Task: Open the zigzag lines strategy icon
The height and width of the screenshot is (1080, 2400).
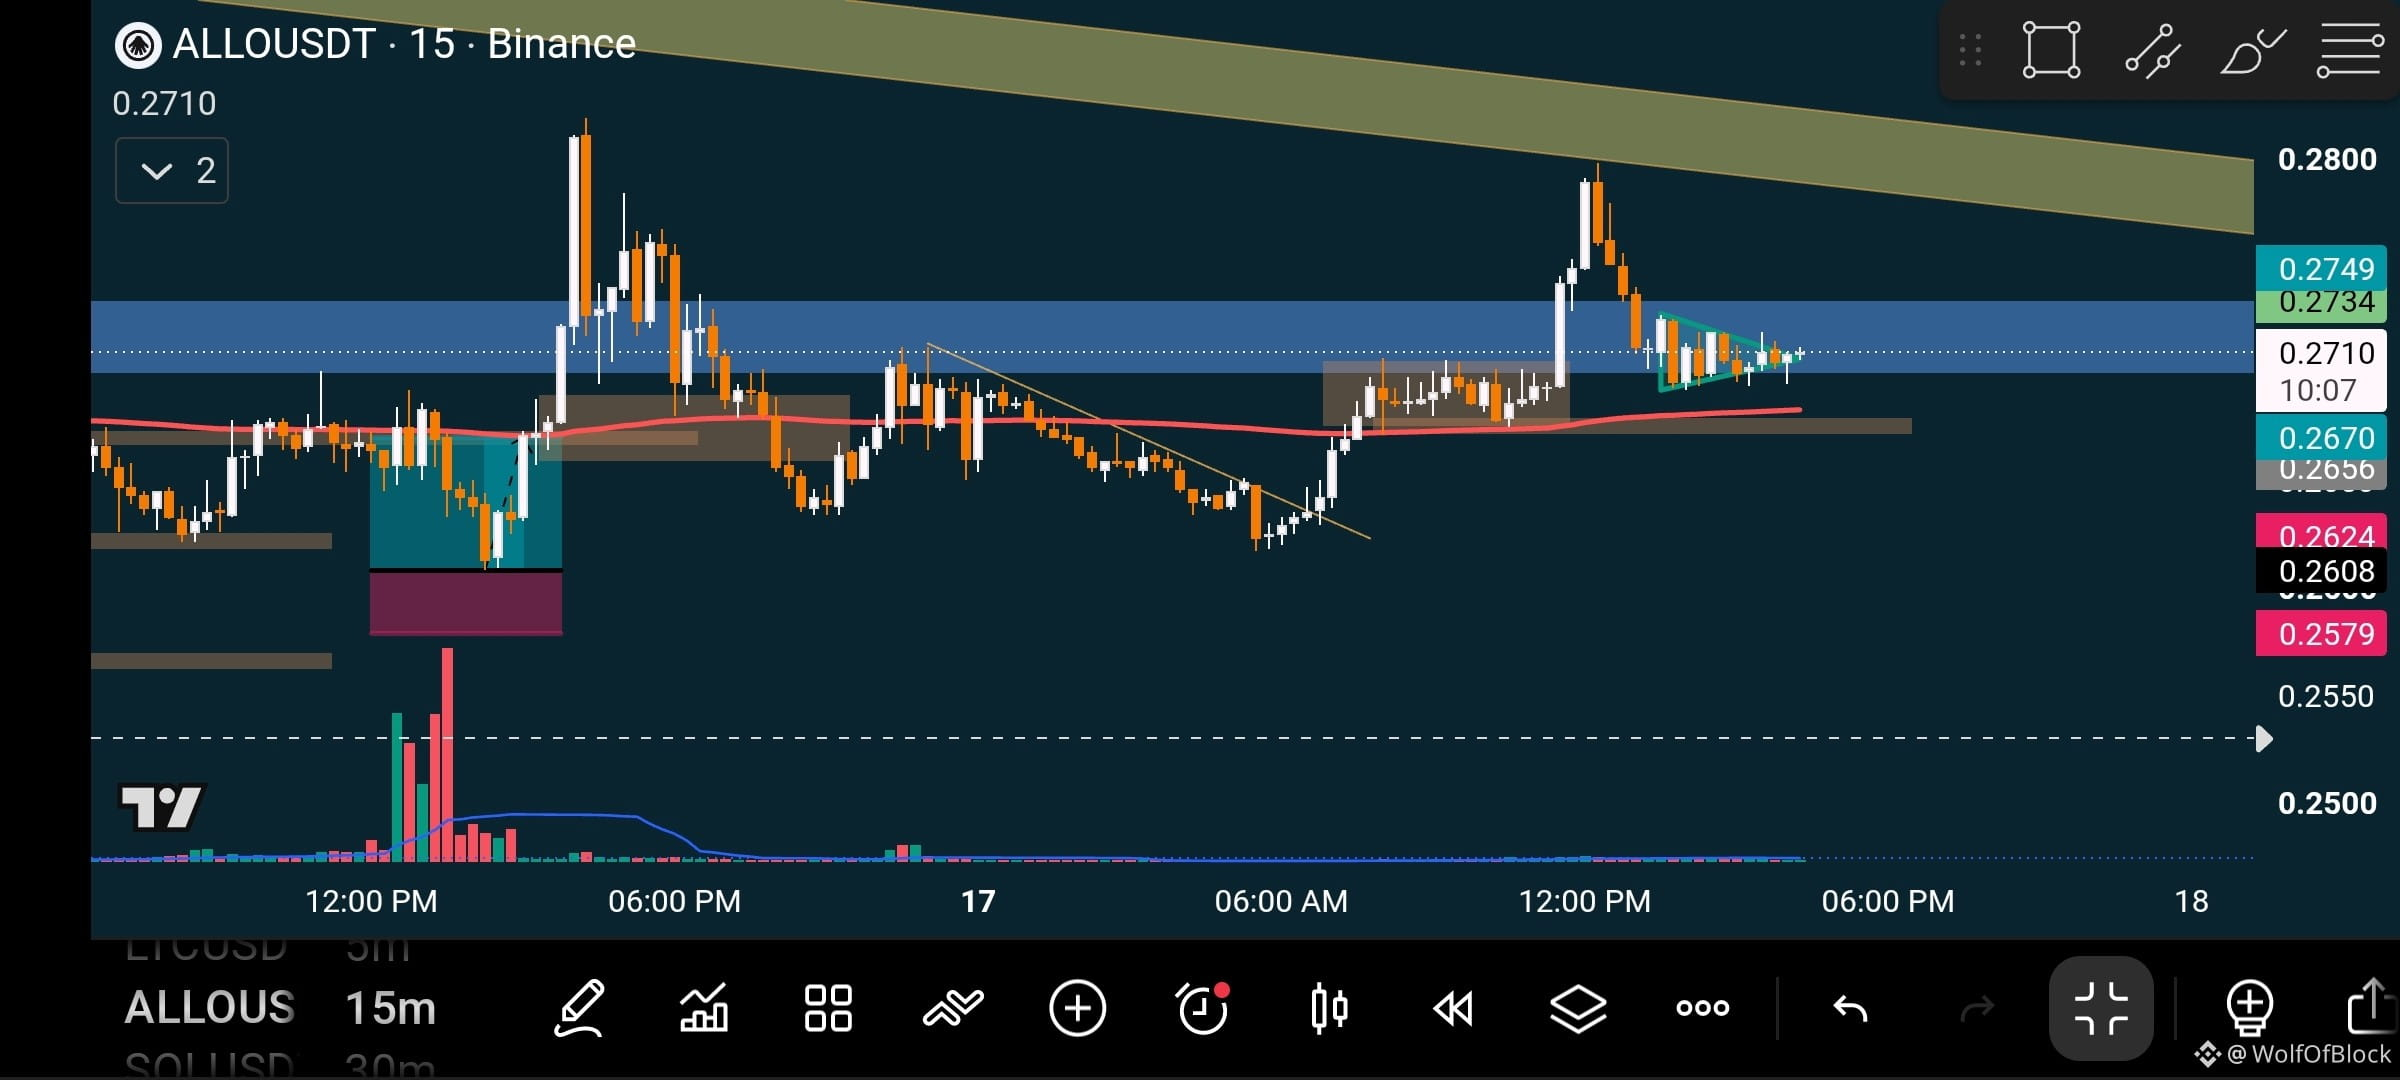Action: (x=953, y=1008)
